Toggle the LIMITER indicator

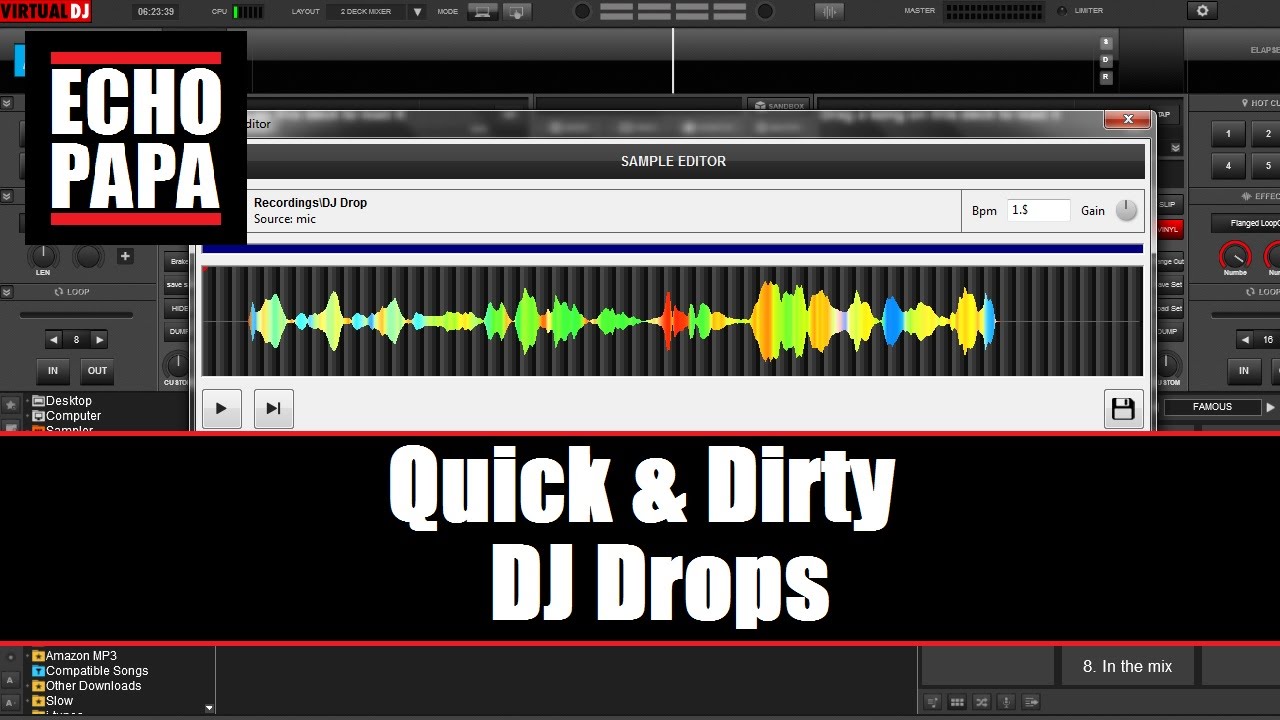coord(1061,11)
